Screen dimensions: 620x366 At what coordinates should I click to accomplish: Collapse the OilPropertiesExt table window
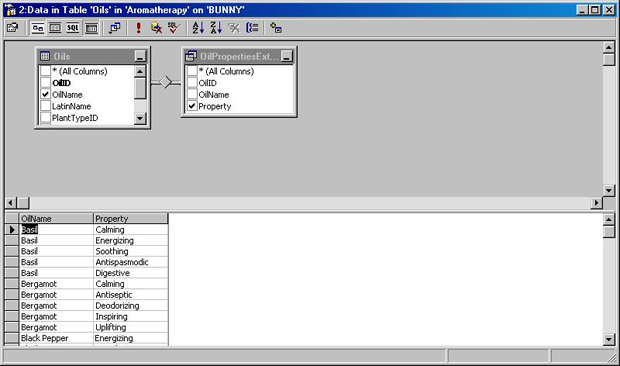[x=287, y=56]
